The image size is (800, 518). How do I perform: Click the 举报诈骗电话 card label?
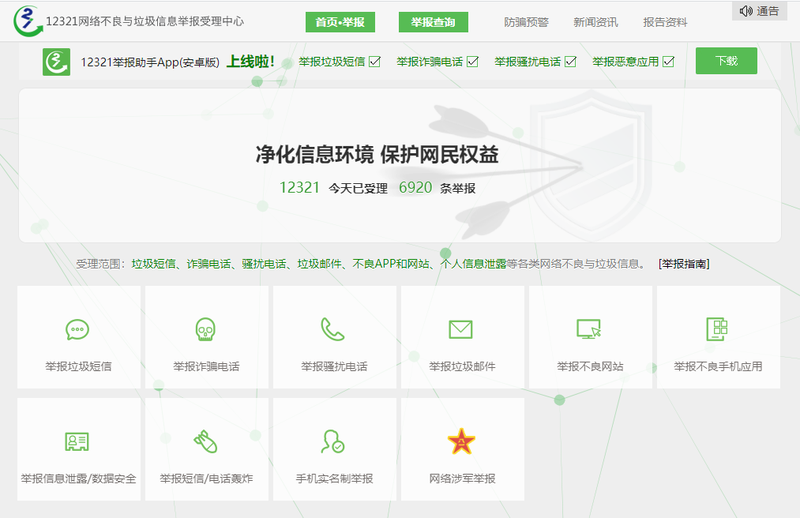click(206, 366)
